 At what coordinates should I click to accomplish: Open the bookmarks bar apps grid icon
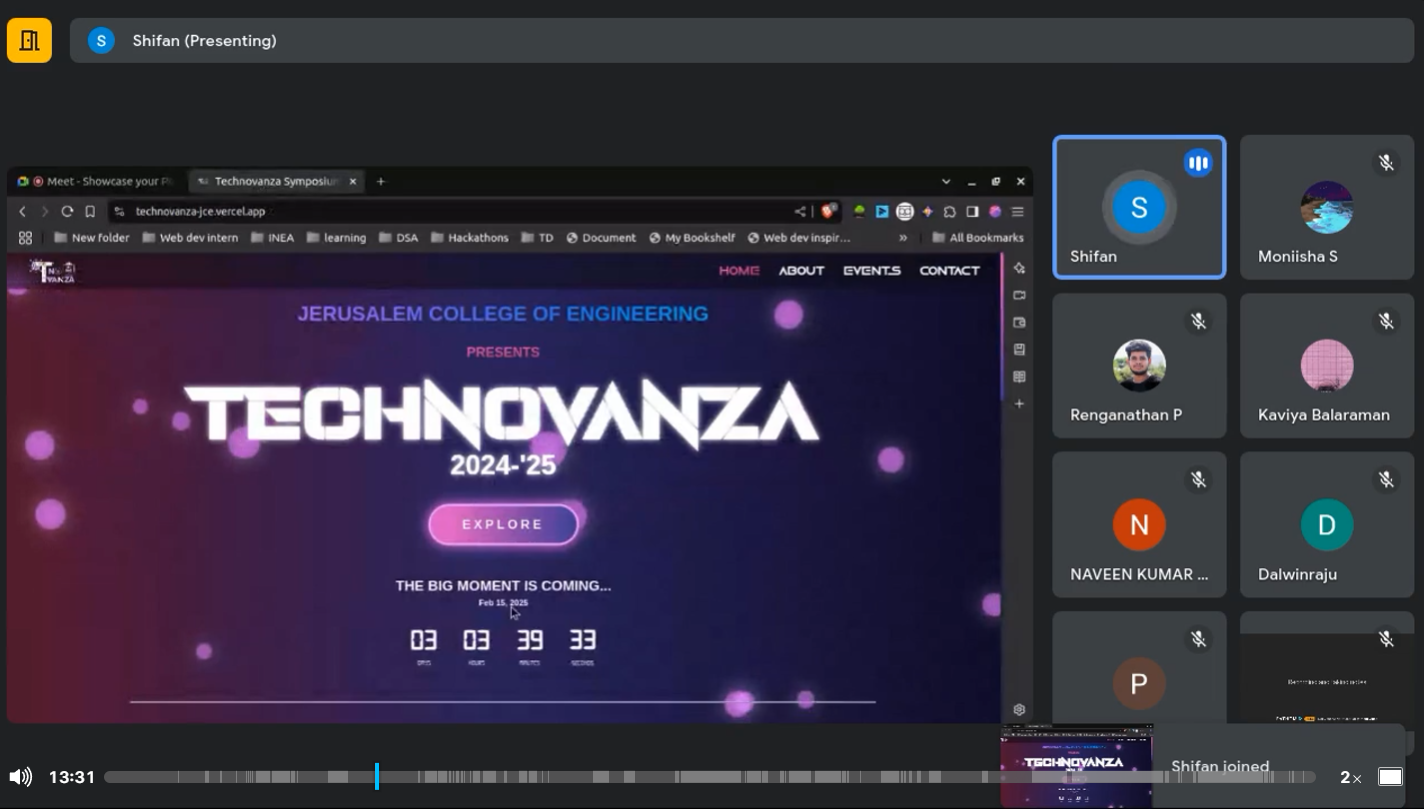tap(25, 238)
